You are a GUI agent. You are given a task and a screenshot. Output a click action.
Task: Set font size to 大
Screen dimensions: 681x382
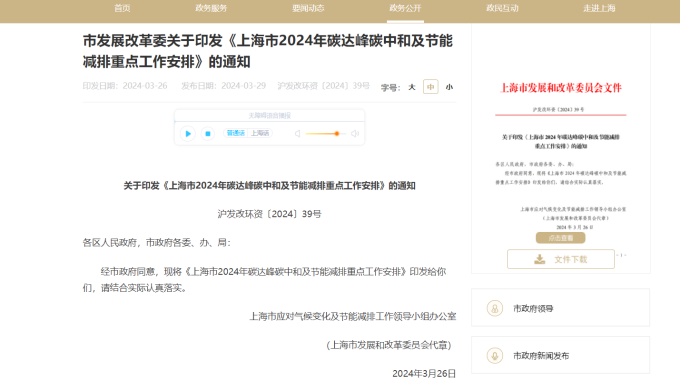tap(412, 87)
